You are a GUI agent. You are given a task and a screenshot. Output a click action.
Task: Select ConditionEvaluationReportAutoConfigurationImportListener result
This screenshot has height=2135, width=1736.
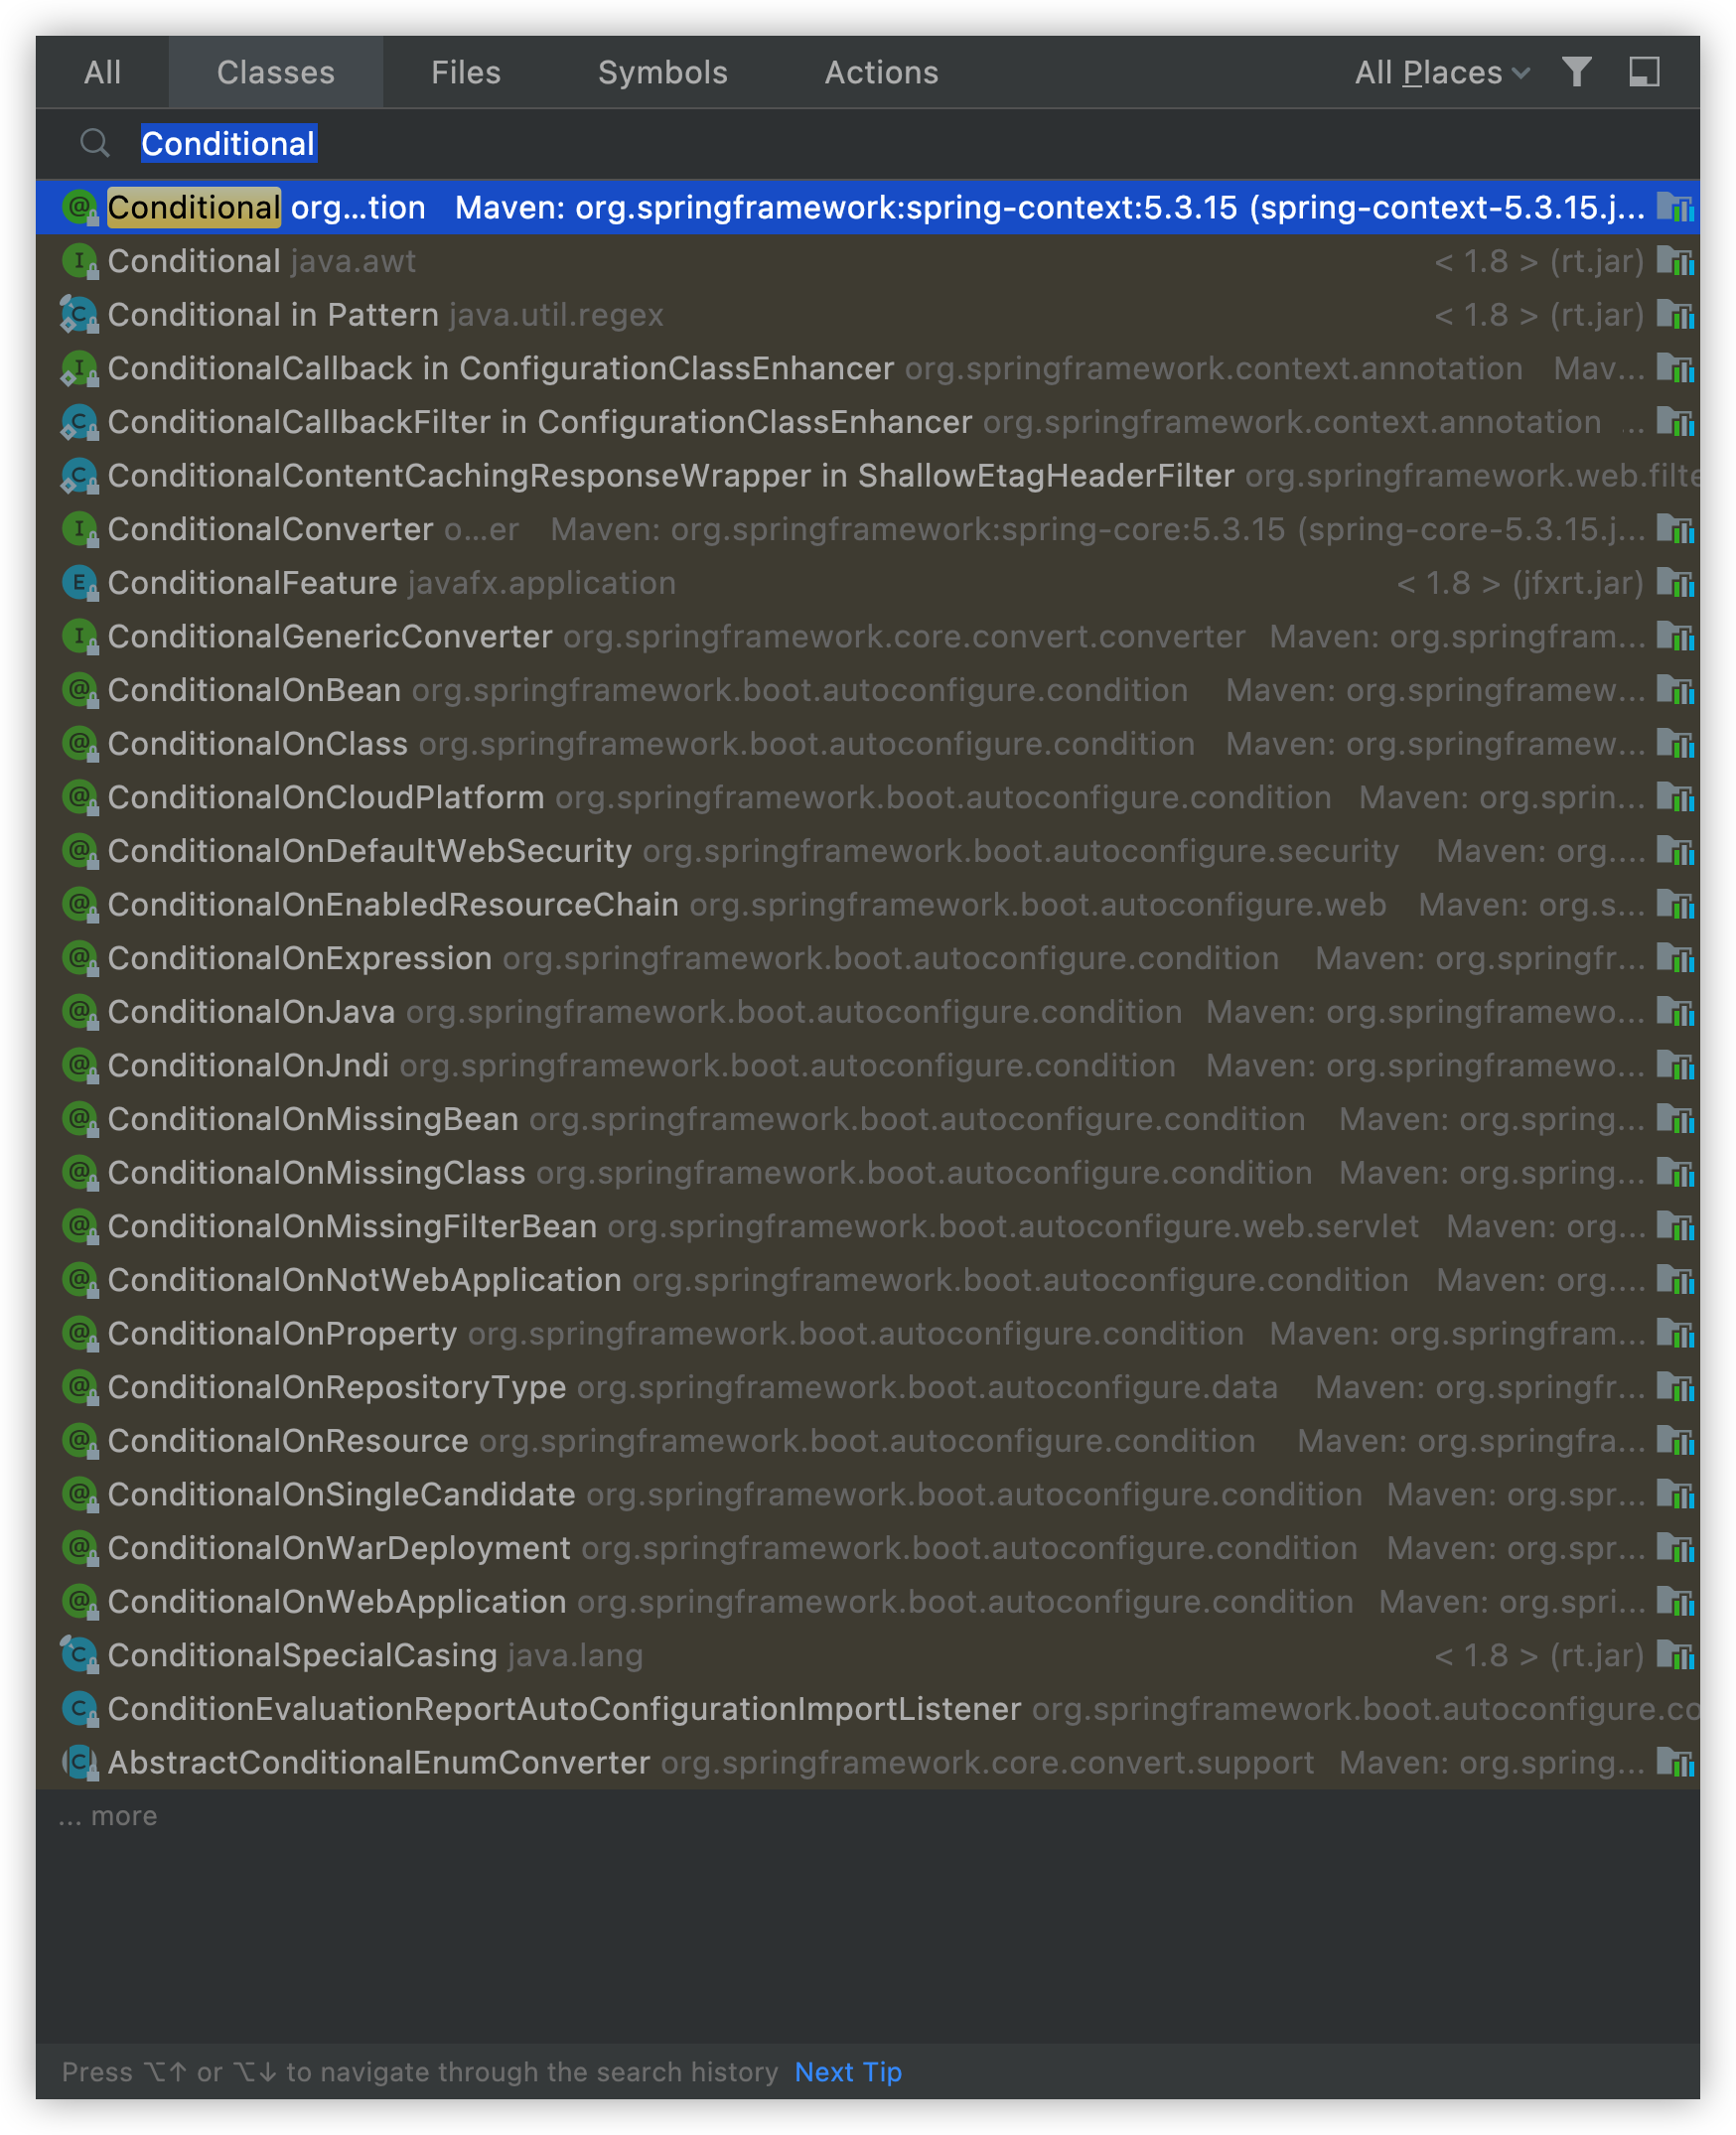(x=868, y=1708)
